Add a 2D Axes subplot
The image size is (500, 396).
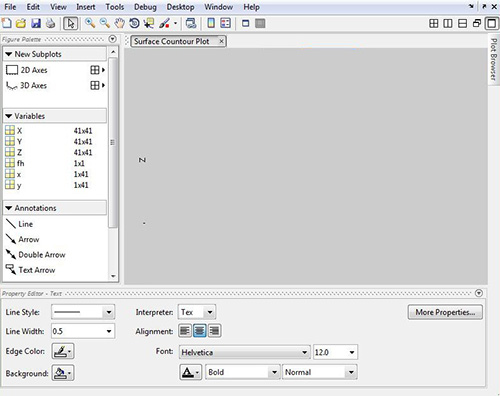click(x=27, y=70)
